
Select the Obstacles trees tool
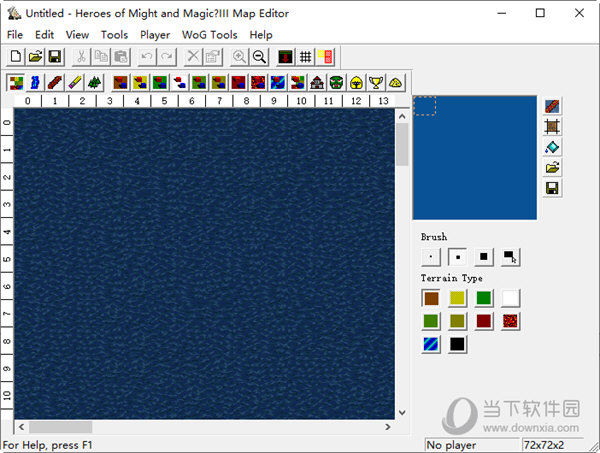tap(95, 82)
